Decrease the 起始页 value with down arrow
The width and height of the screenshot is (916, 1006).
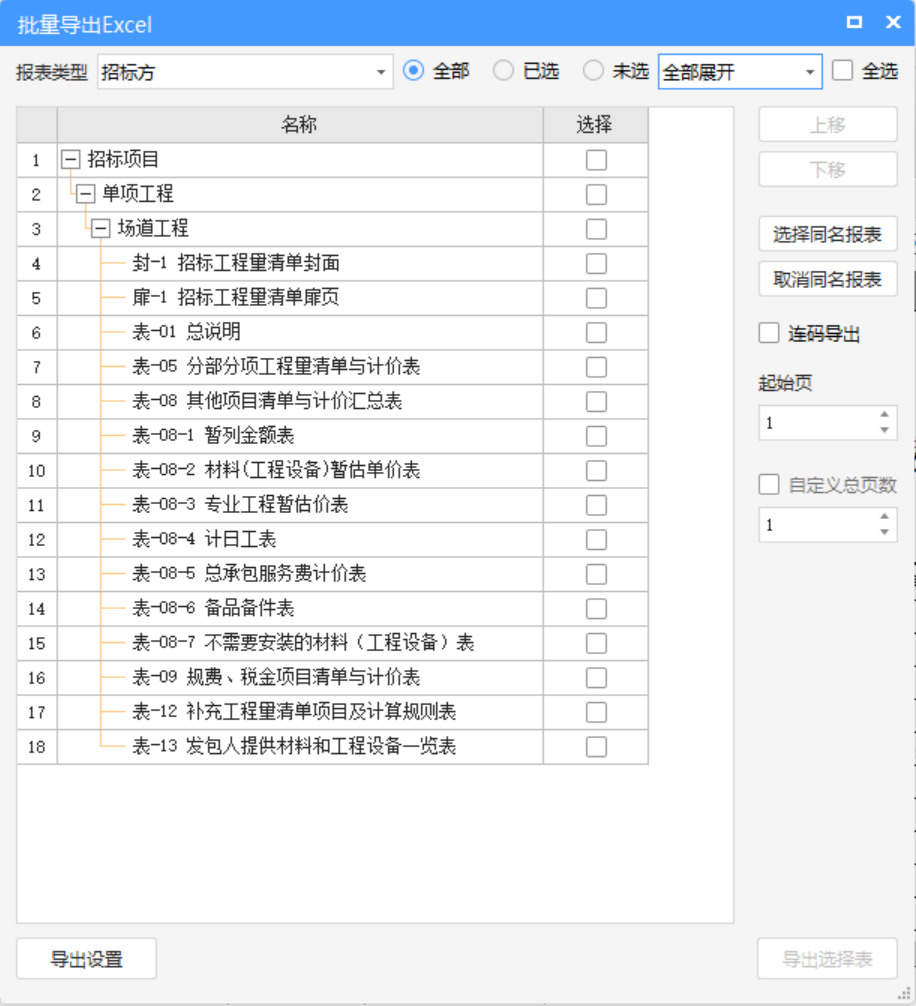[884, 431]
